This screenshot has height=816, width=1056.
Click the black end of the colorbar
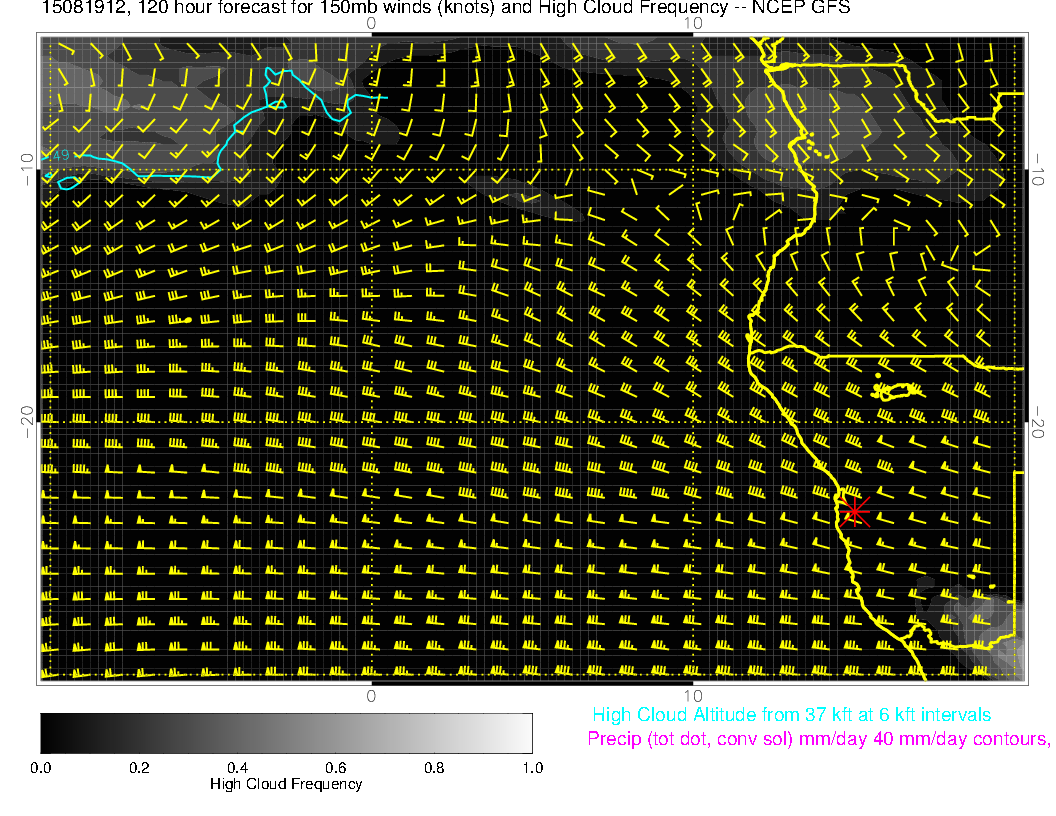(x=52, y=733)
